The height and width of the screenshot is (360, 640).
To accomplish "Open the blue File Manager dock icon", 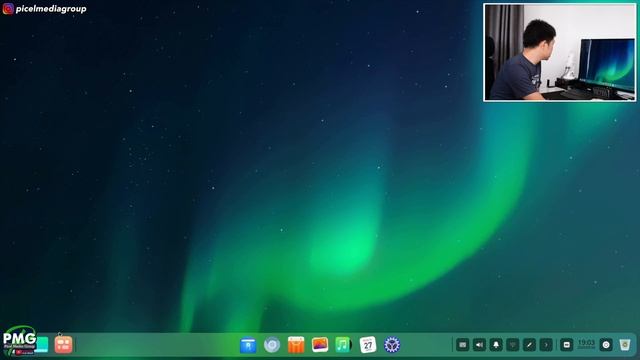I will (248, 345).
